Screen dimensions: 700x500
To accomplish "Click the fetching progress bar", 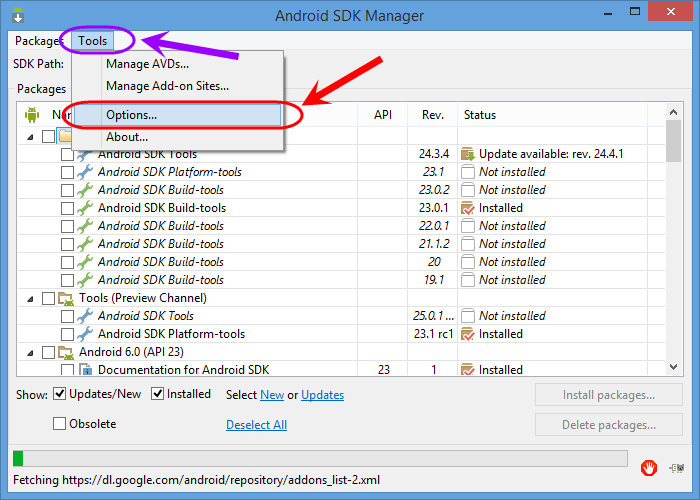I will (320, 458).
